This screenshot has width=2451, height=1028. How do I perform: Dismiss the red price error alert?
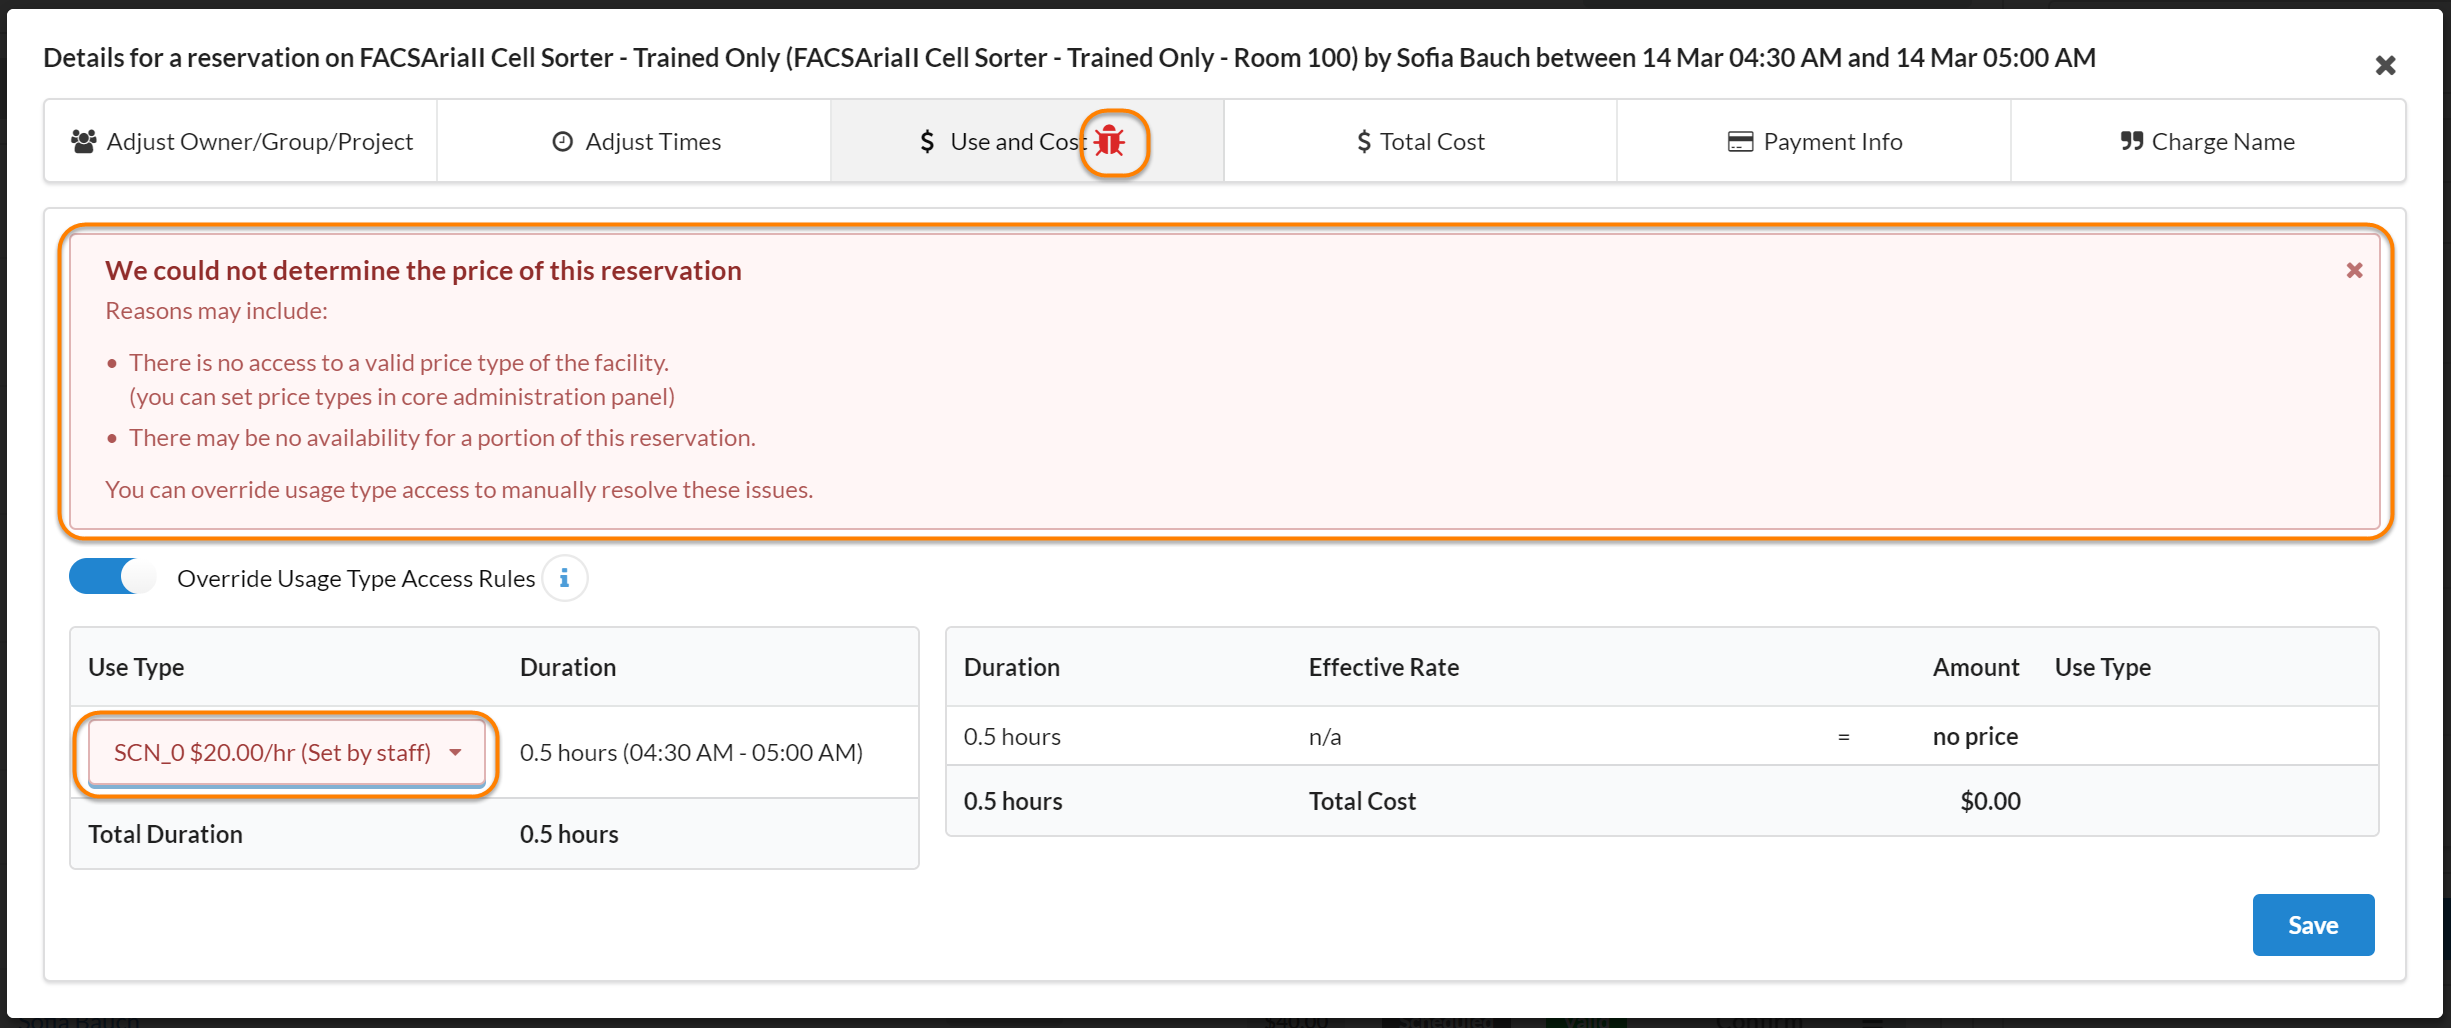[2354, 270]
